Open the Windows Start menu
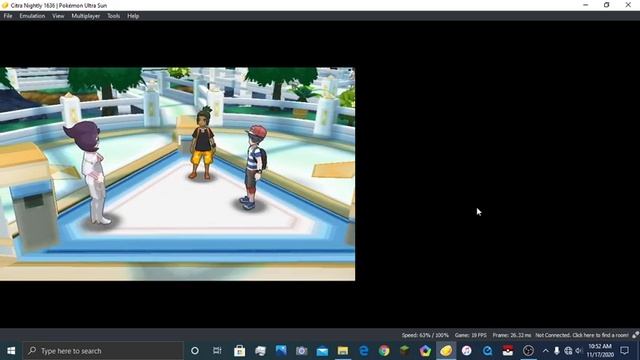Viewport: 640px width, 360px height. 11,351
